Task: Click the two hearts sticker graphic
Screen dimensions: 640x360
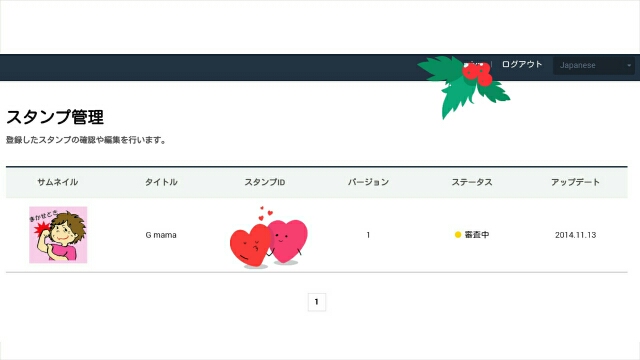Action: [269, 238]
